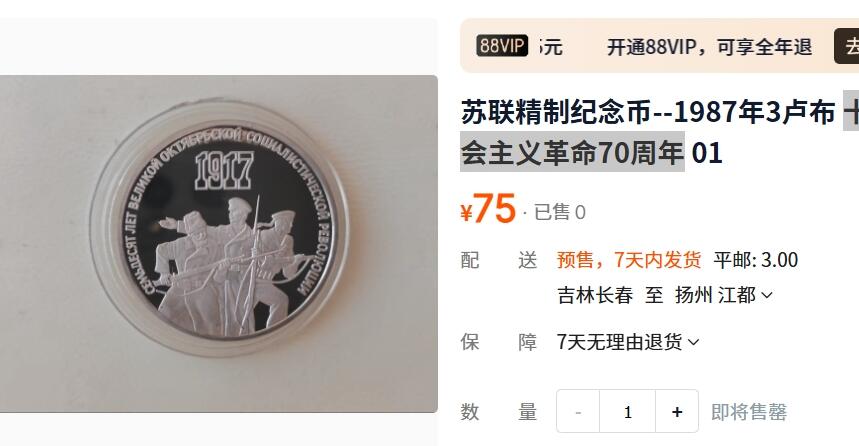Expand the chevron beside 7天无理由退货

pos(693,343)
